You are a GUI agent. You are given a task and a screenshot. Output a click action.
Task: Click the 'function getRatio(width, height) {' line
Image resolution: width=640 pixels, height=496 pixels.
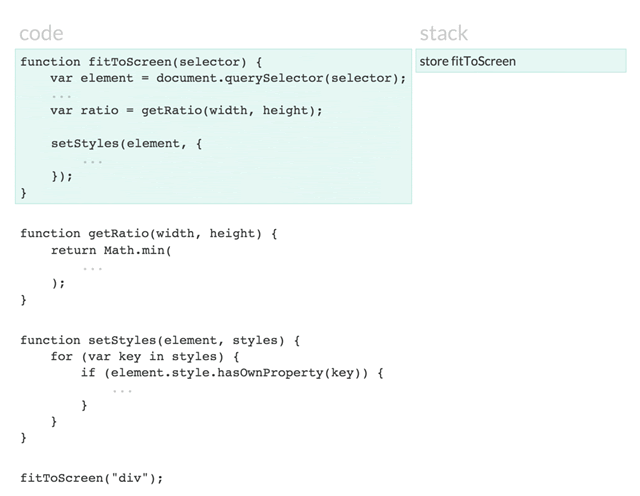(149, 234)
